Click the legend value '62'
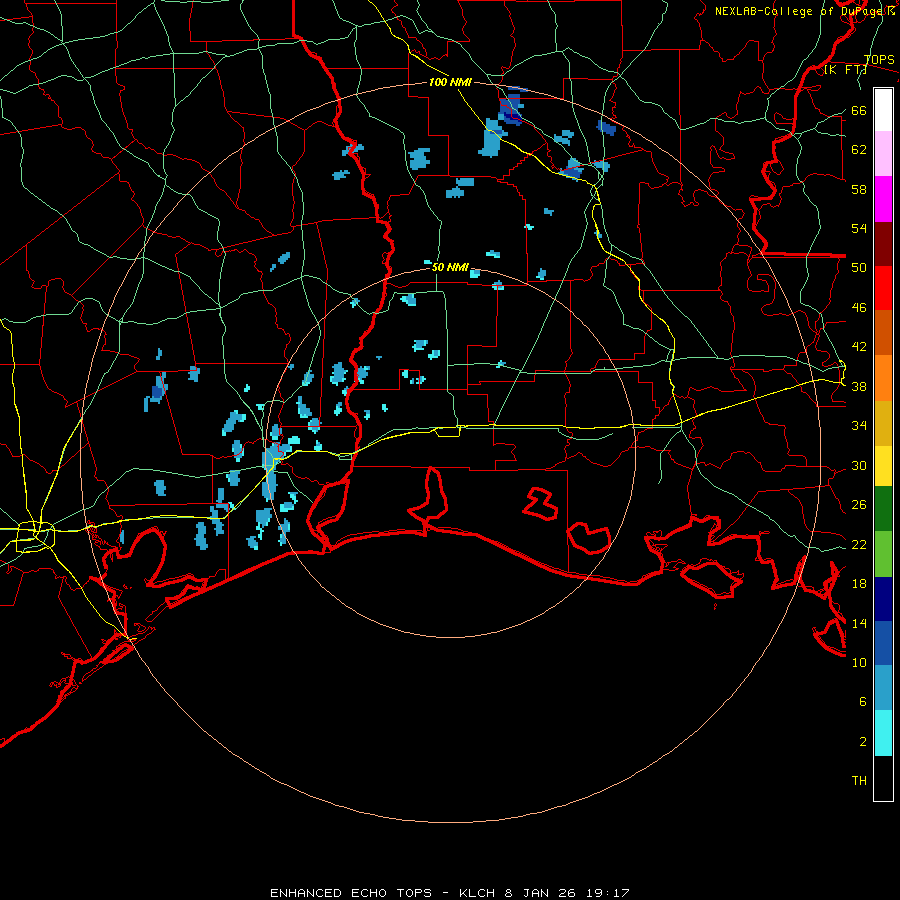The width and height of the screenshot is (900, 900). pyautogui.click(x=859, y=150)
